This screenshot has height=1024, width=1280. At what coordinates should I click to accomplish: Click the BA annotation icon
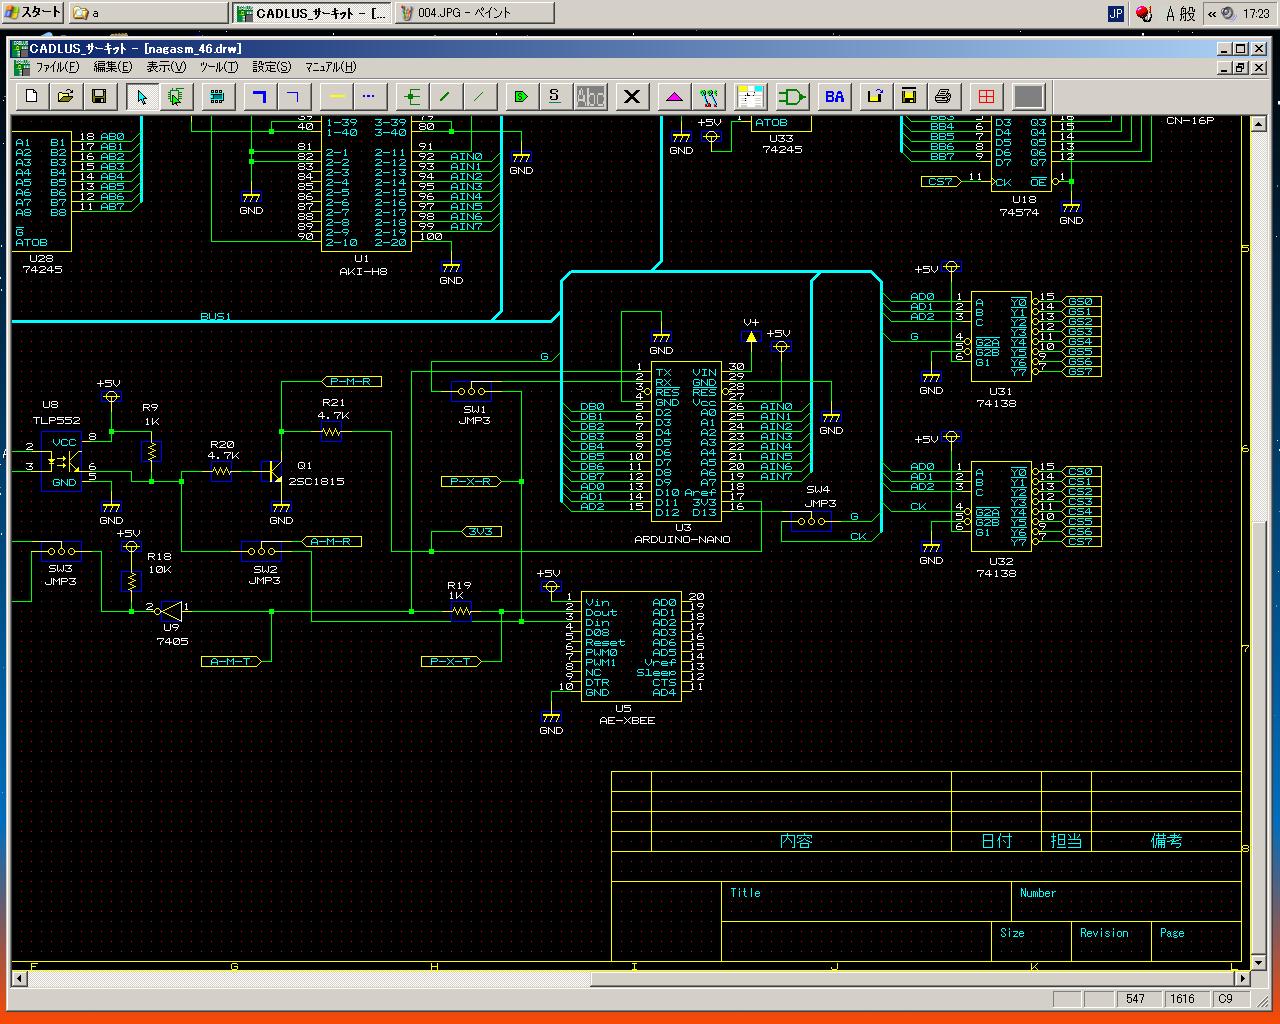click(x=834, y=96)
